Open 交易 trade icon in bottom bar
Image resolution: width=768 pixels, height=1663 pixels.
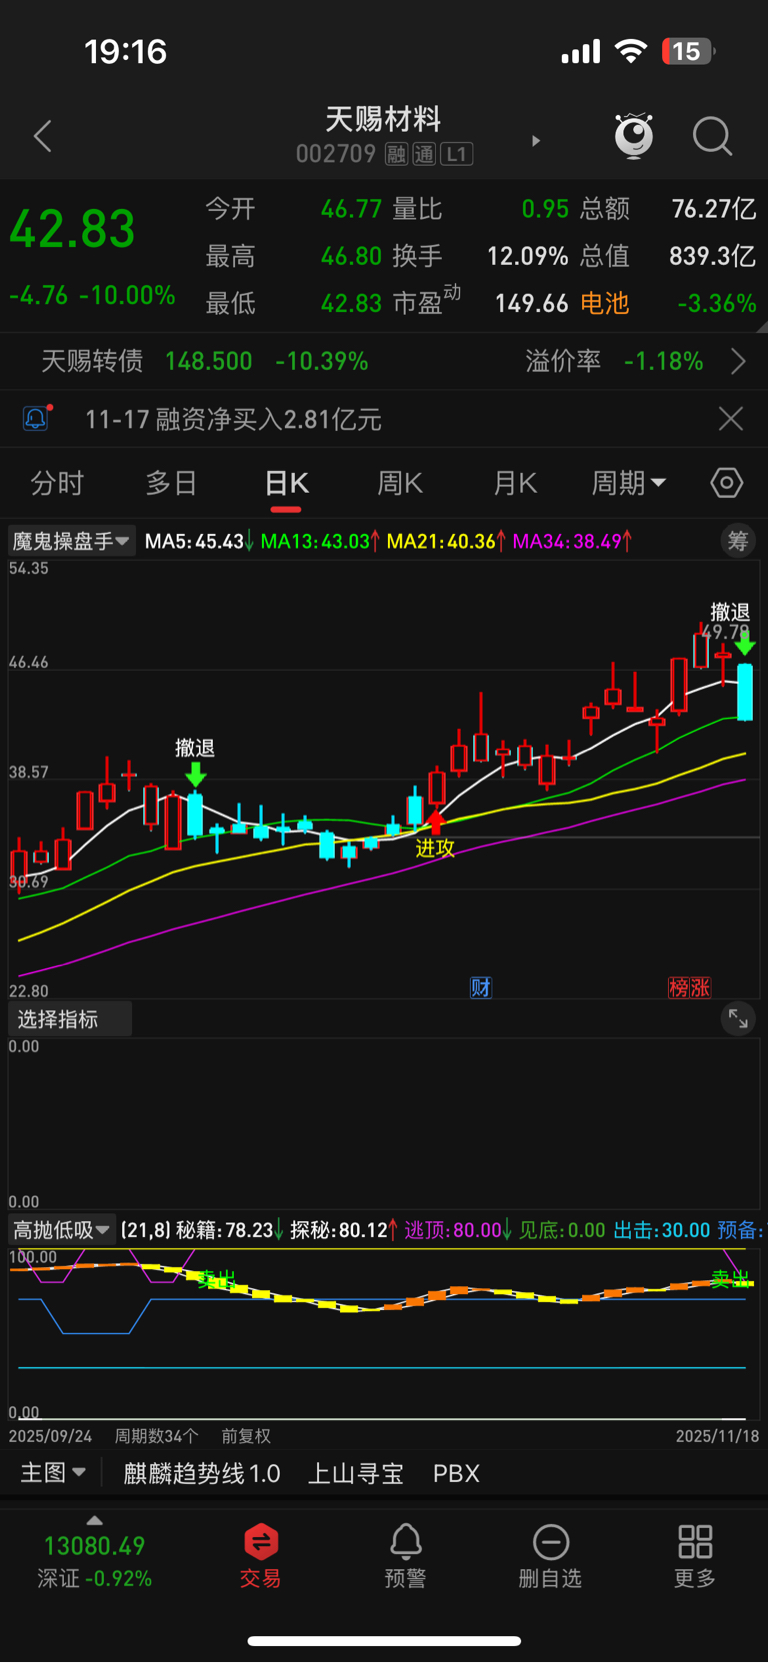tap(260, 1556)
